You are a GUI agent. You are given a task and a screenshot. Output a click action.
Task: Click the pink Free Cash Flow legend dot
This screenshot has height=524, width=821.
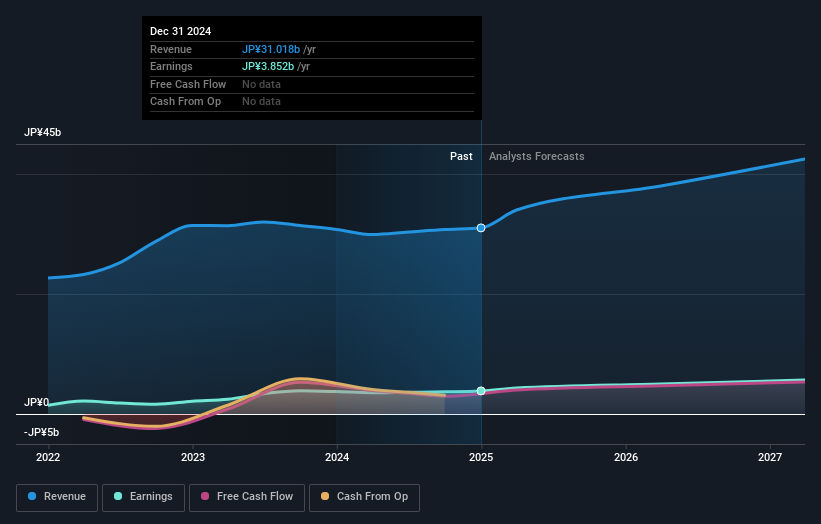[x=205, y=496]
